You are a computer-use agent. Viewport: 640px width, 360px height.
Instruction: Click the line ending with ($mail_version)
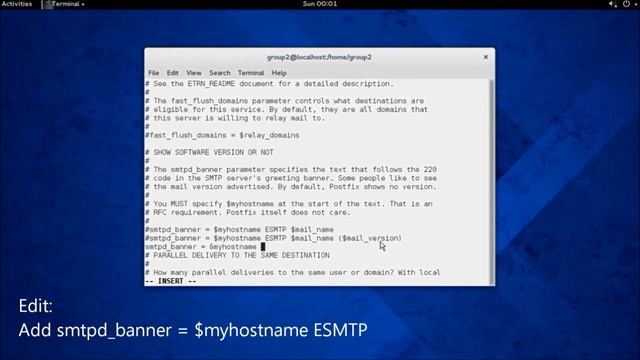pos(273,238)
